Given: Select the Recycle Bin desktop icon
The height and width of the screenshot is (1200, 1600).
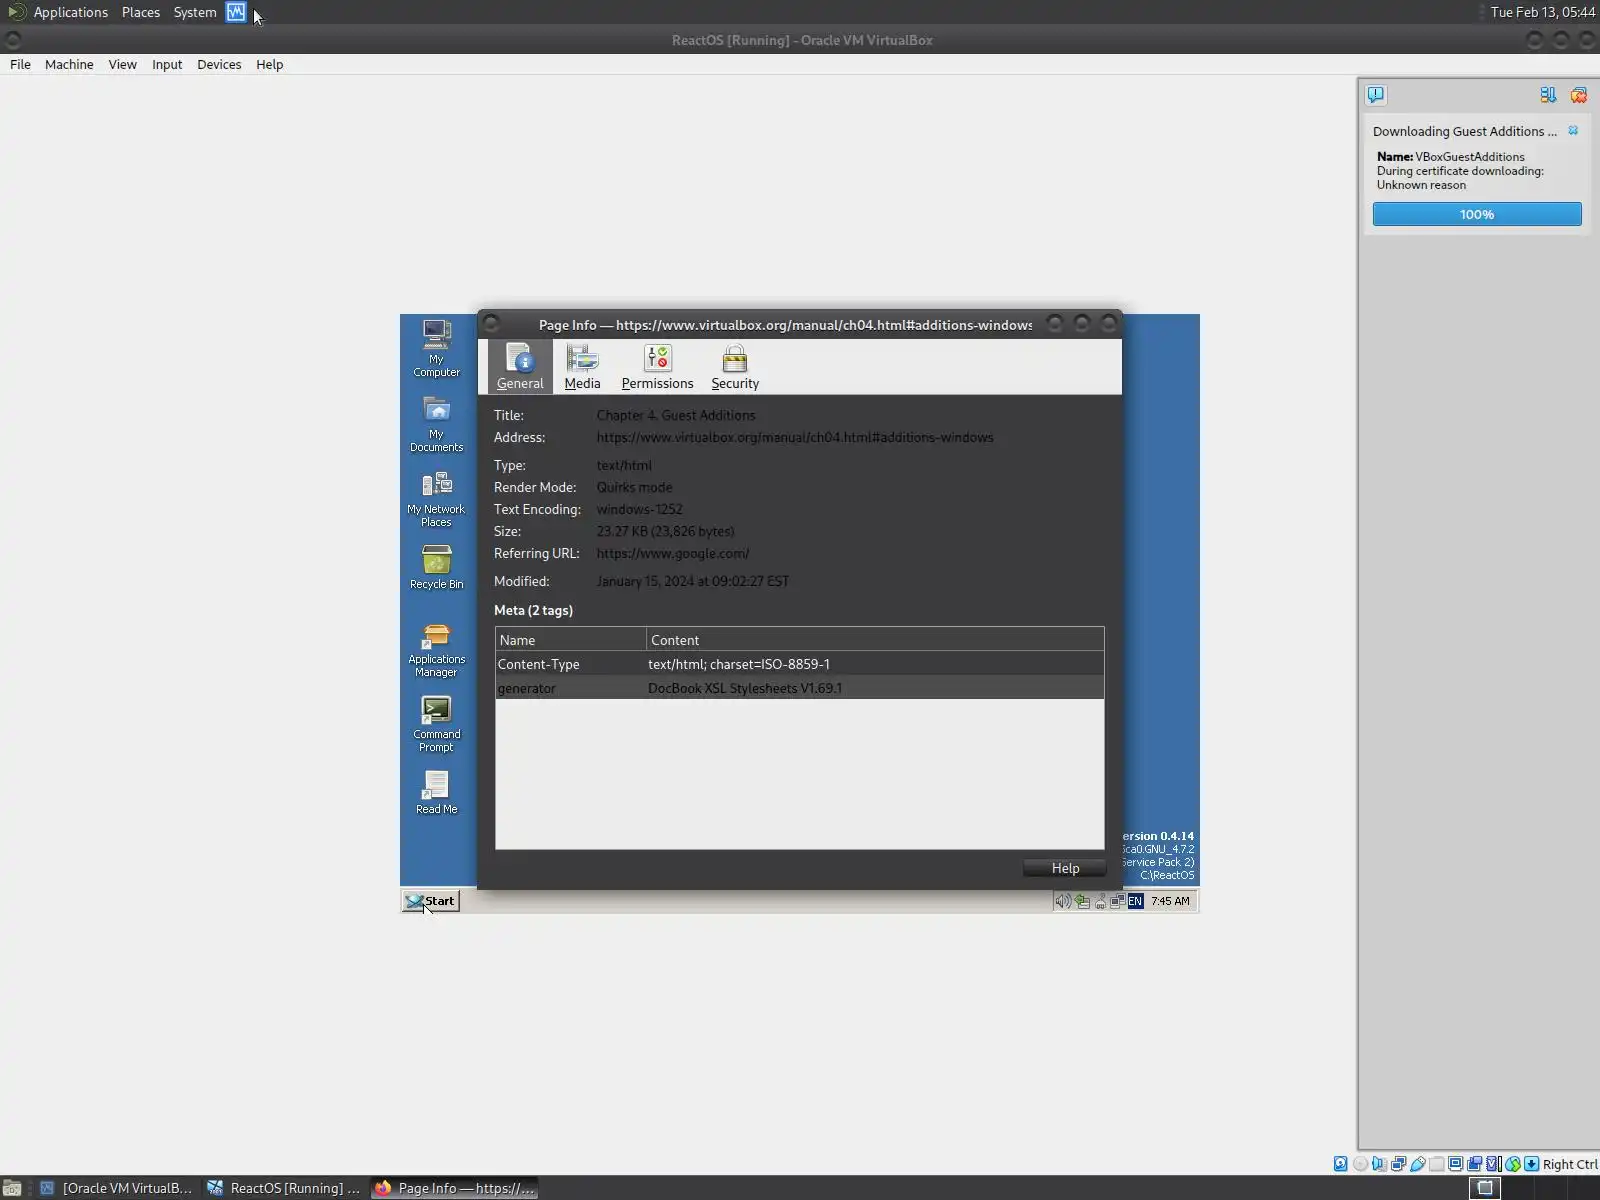Looking at the screenshot, I should (x=437, y=567).
